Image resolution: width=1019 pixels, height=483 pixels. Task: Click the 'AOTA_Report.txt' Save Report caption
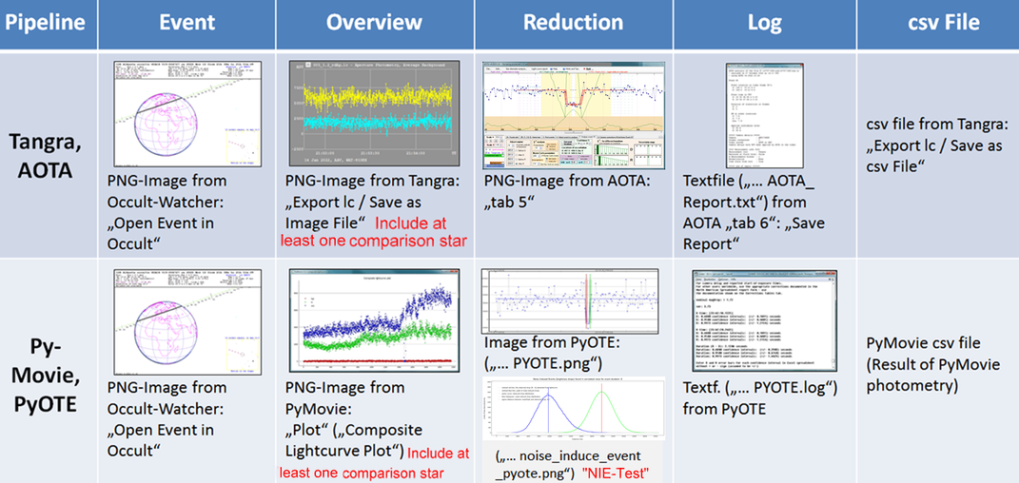click(x=755, y=213)
